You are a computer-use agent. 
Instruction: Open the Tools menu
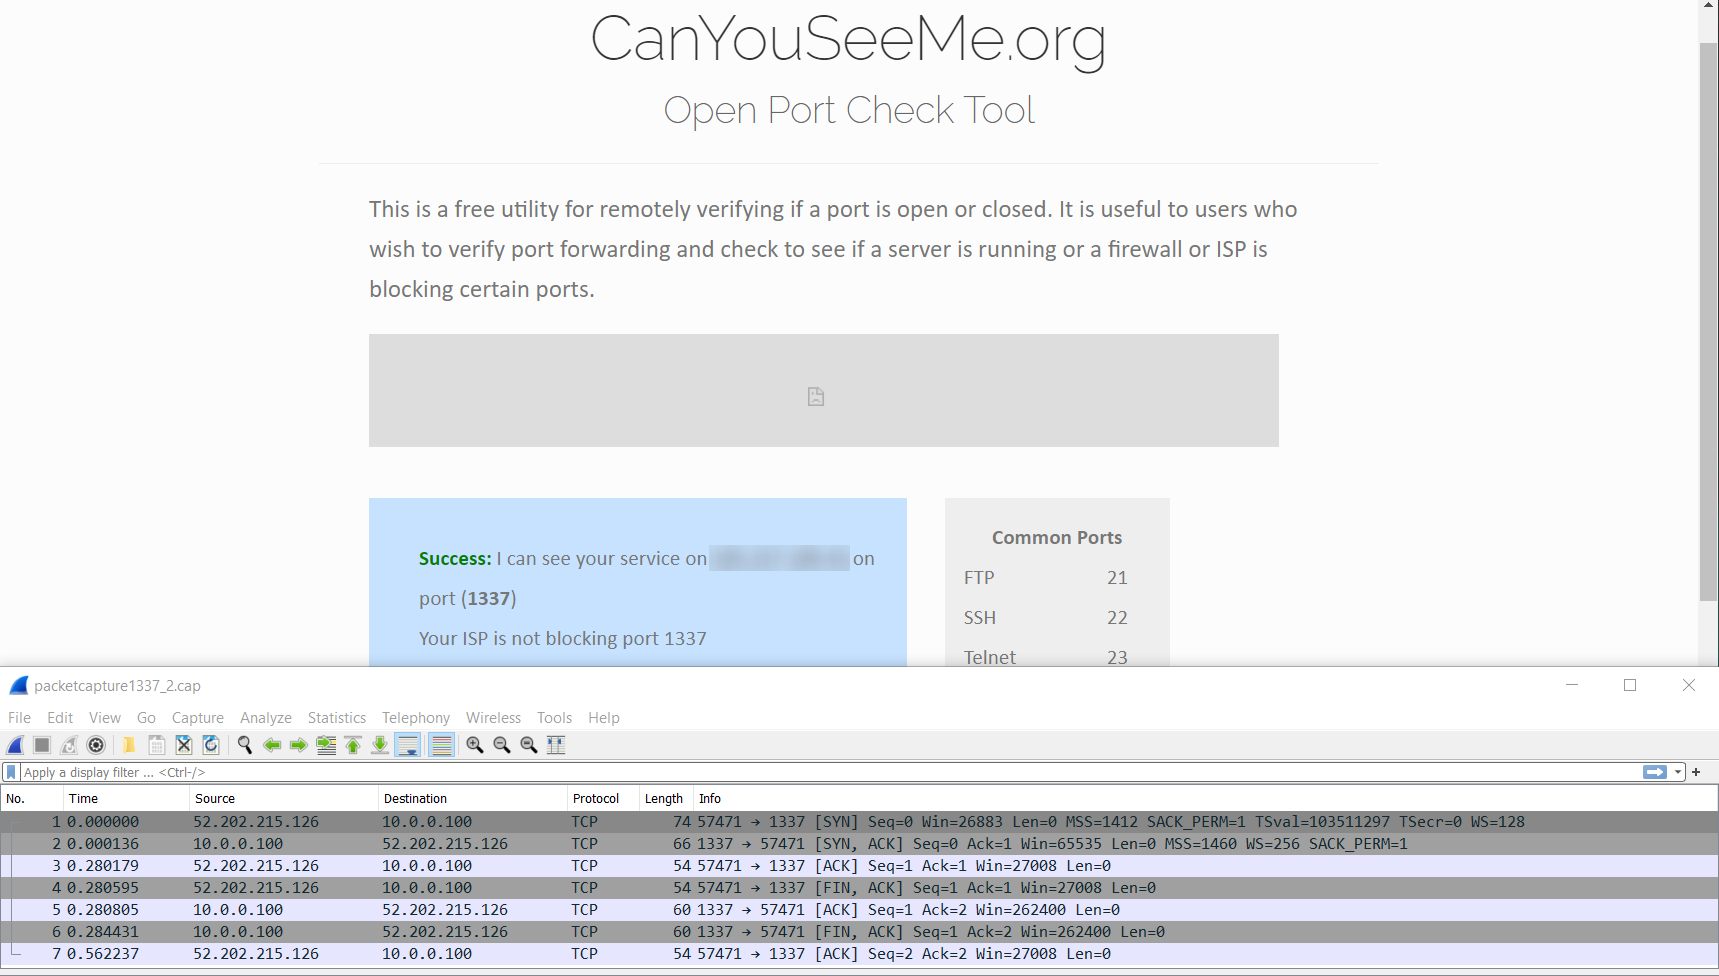[x=554, y=718]
